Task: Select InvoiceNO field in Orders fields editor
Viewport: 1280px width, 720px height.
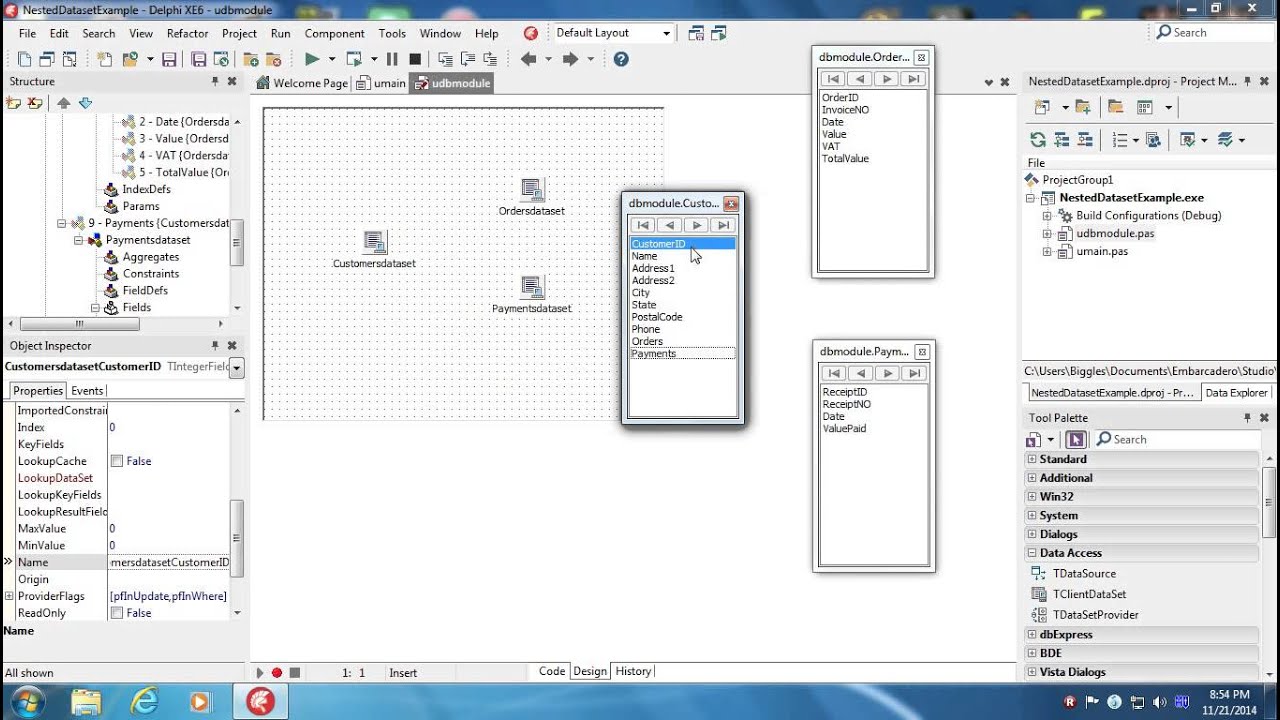Action: [x=845, y=110]
